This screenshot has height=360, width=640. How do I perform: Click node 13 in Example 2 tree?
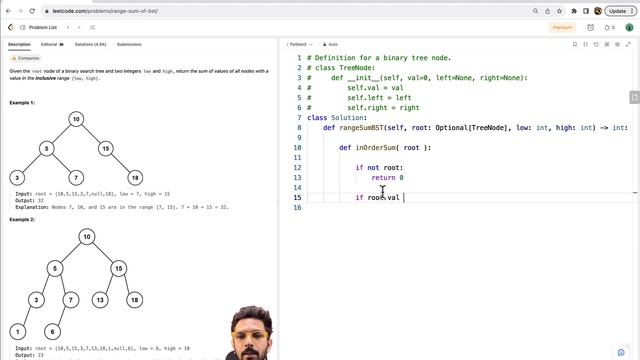pos(100,300)
